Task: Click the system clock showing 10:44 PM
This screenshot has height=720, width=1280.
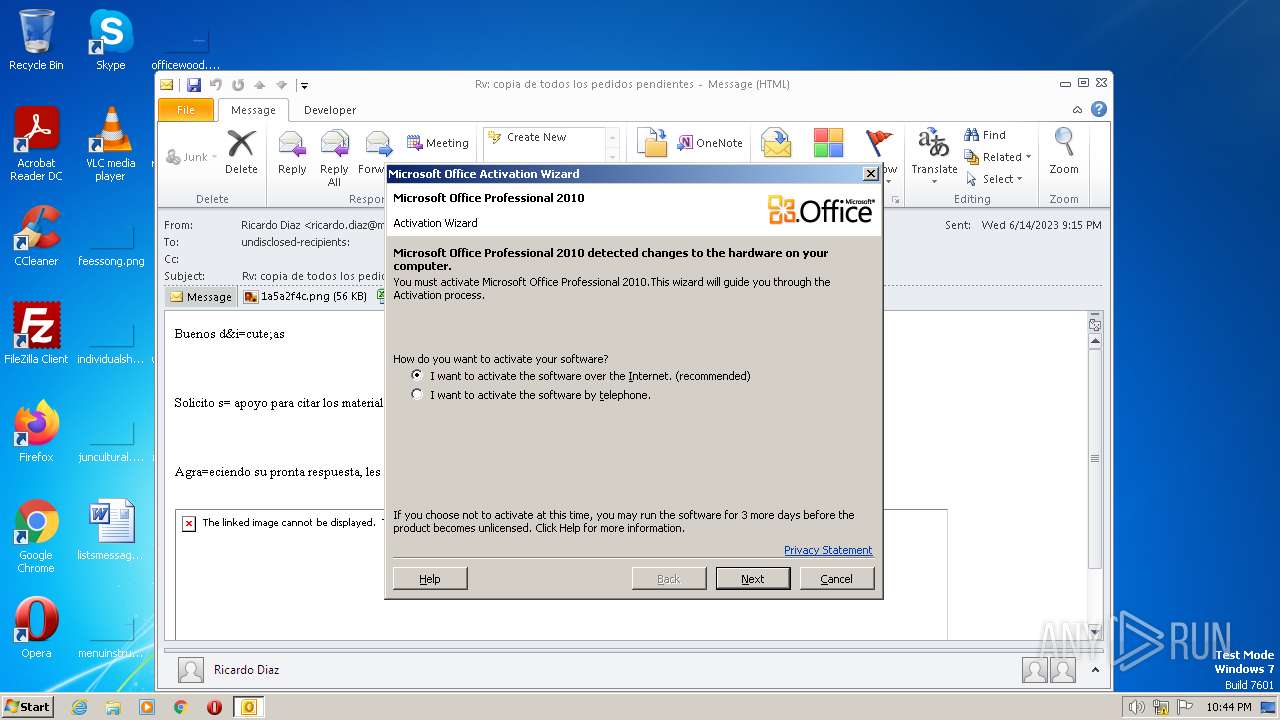Action: (x=1228, y=707)
